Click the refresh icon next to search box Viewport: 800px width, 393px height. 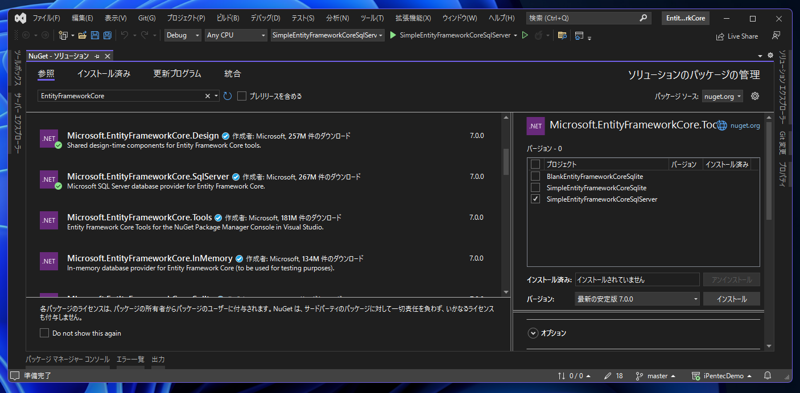pos(228,96)
